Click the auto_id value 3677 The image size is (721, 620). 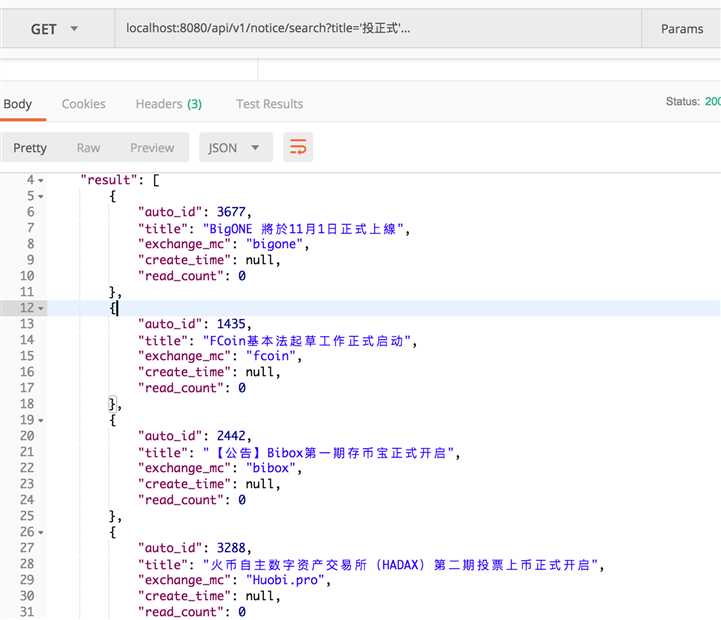tap(231, 212)
